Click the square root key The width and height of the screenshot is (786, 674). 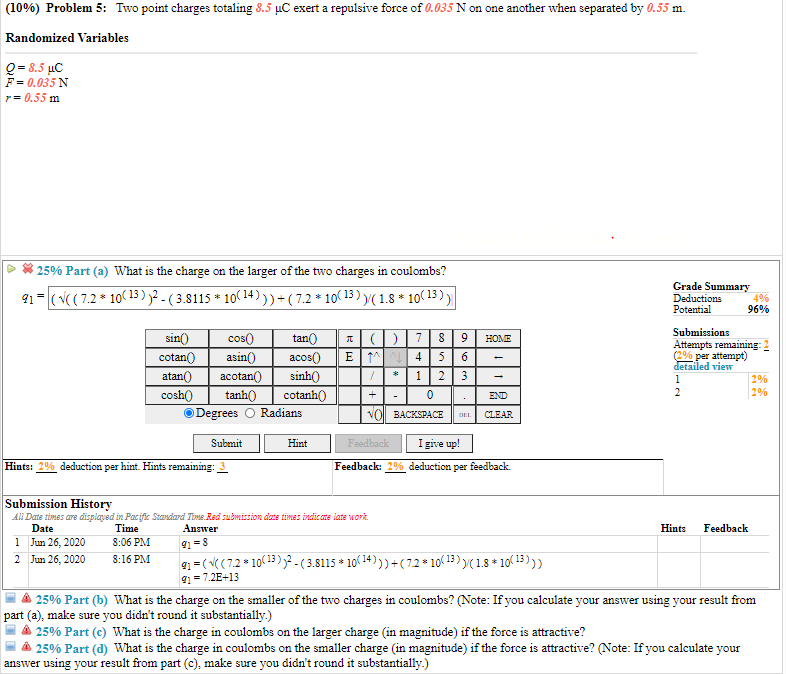pyautogui.click(x=372, y=414)
